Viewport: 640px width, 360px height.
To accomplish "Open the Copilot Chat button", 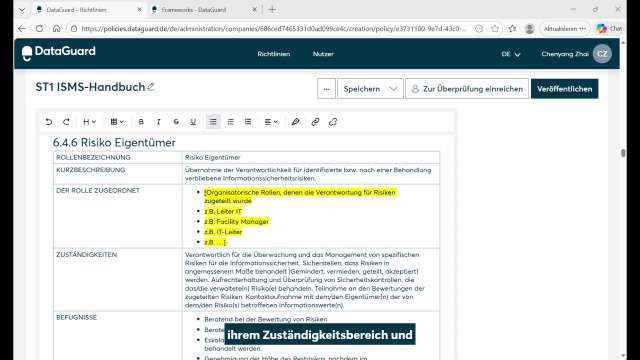I will coord(609,29).
